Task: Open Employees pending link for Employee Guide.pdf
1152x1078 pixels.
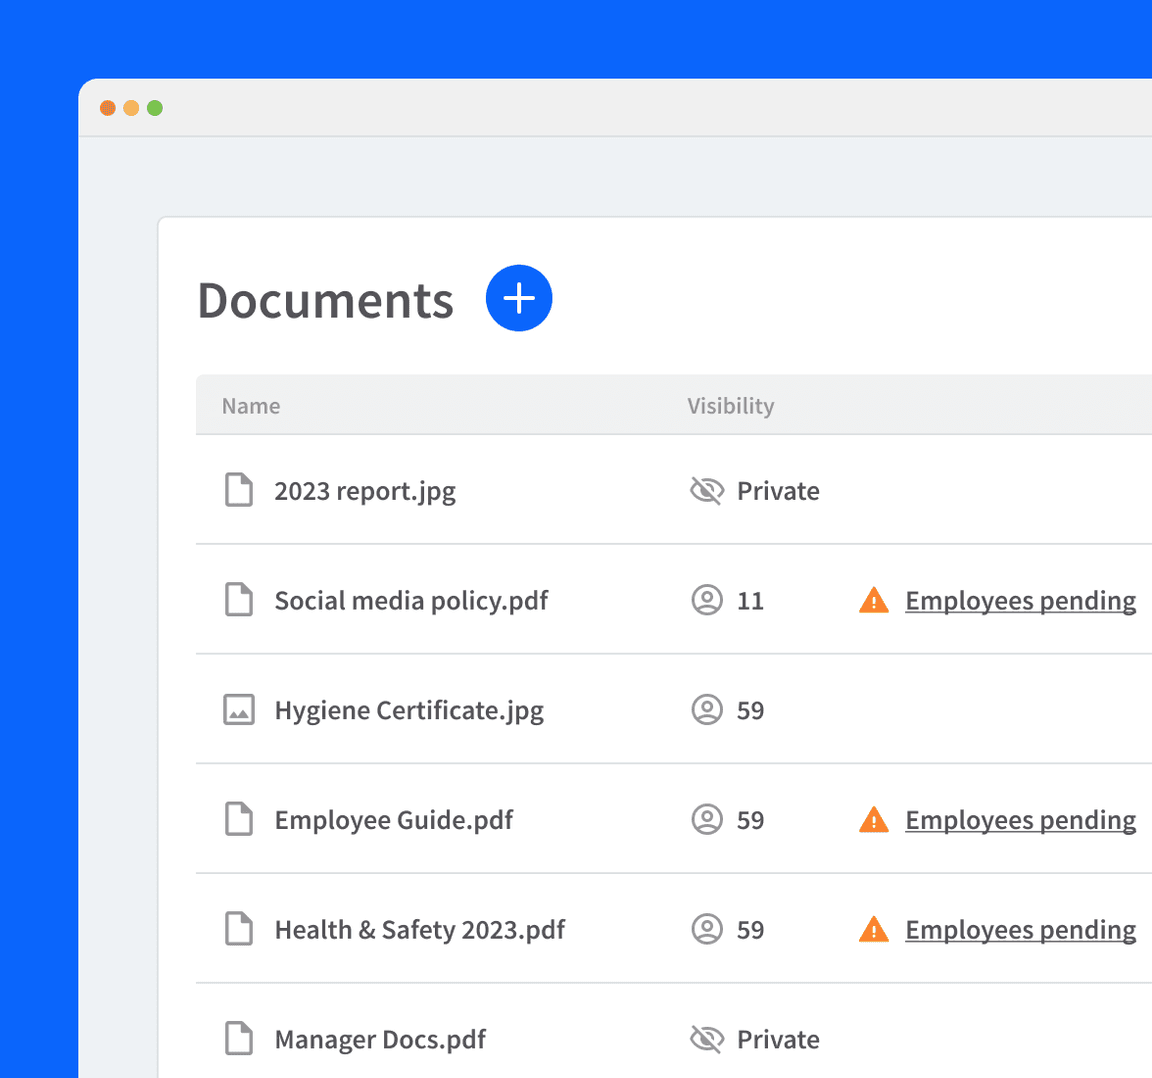Action: pyautogui.click(x=1020, y=819)
